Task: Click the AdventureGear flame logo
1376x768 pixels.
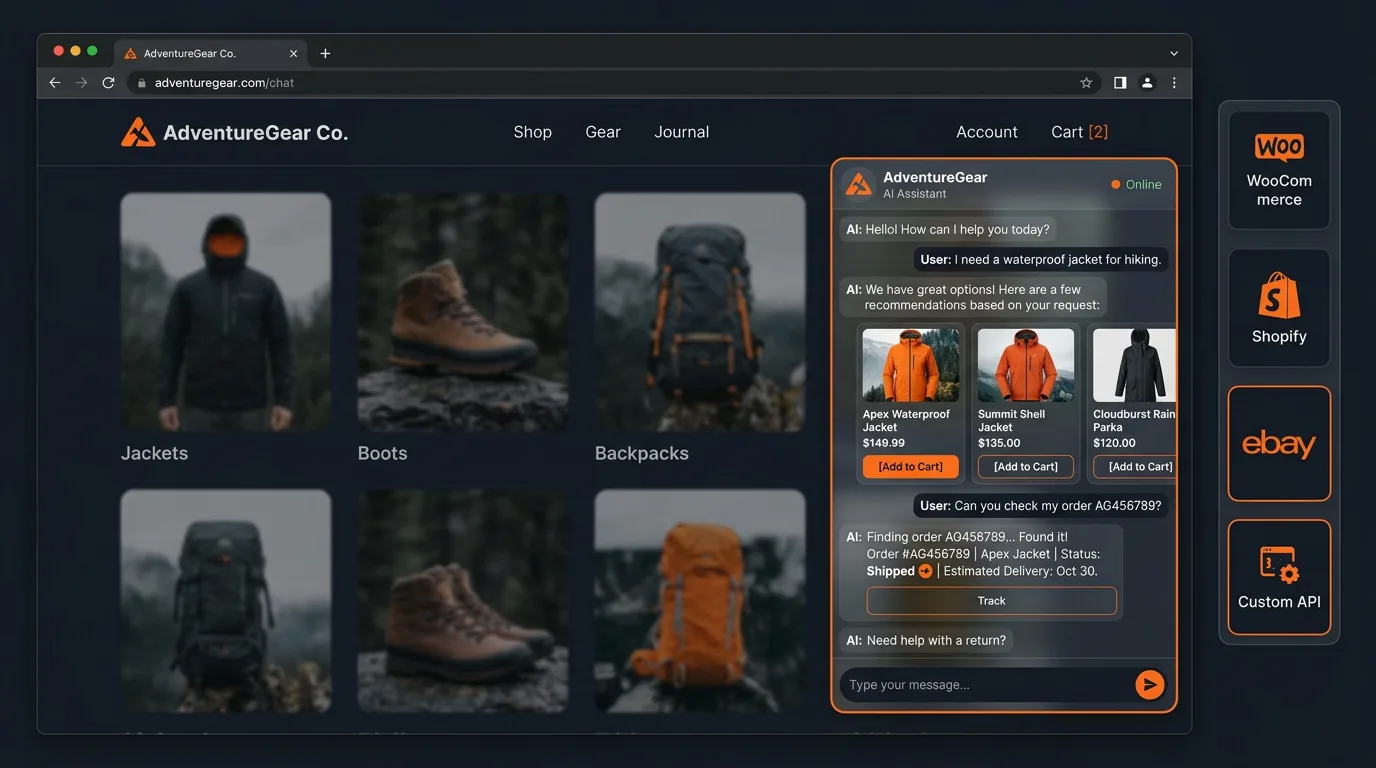Action: (138, 130)
